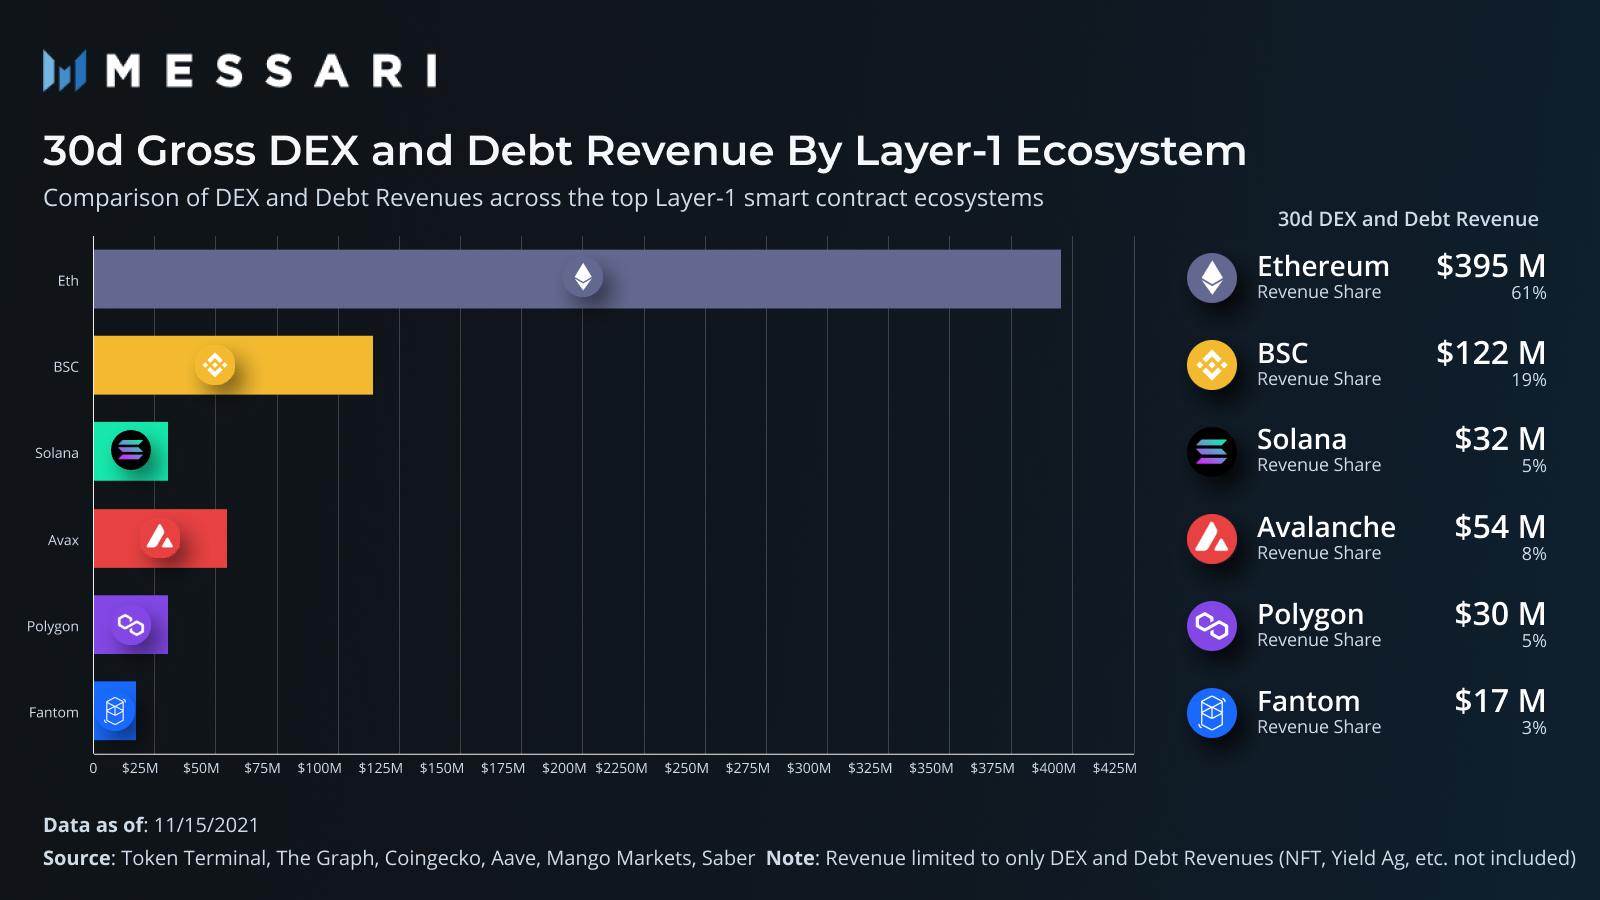Click the '$54 M' Avalanche revenue value

point(1500,527)
